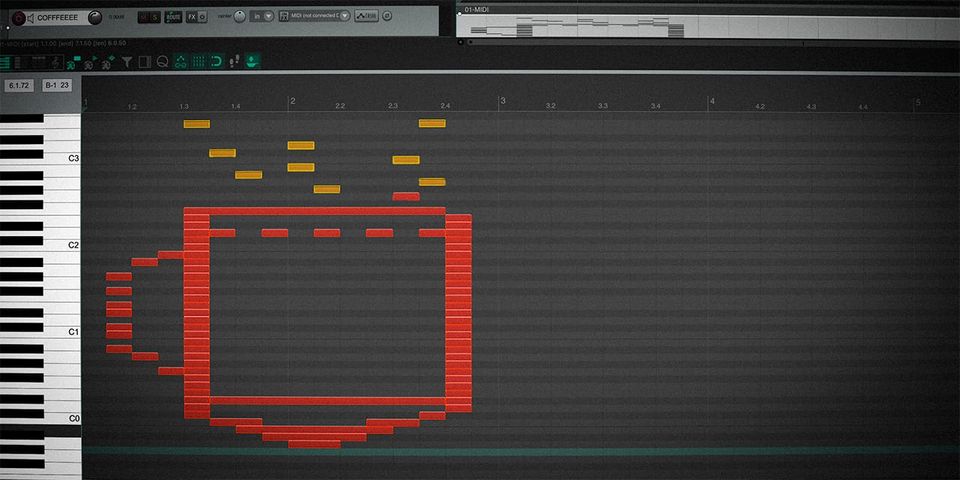Toggle track phase circle button

[x=387, y=16]
